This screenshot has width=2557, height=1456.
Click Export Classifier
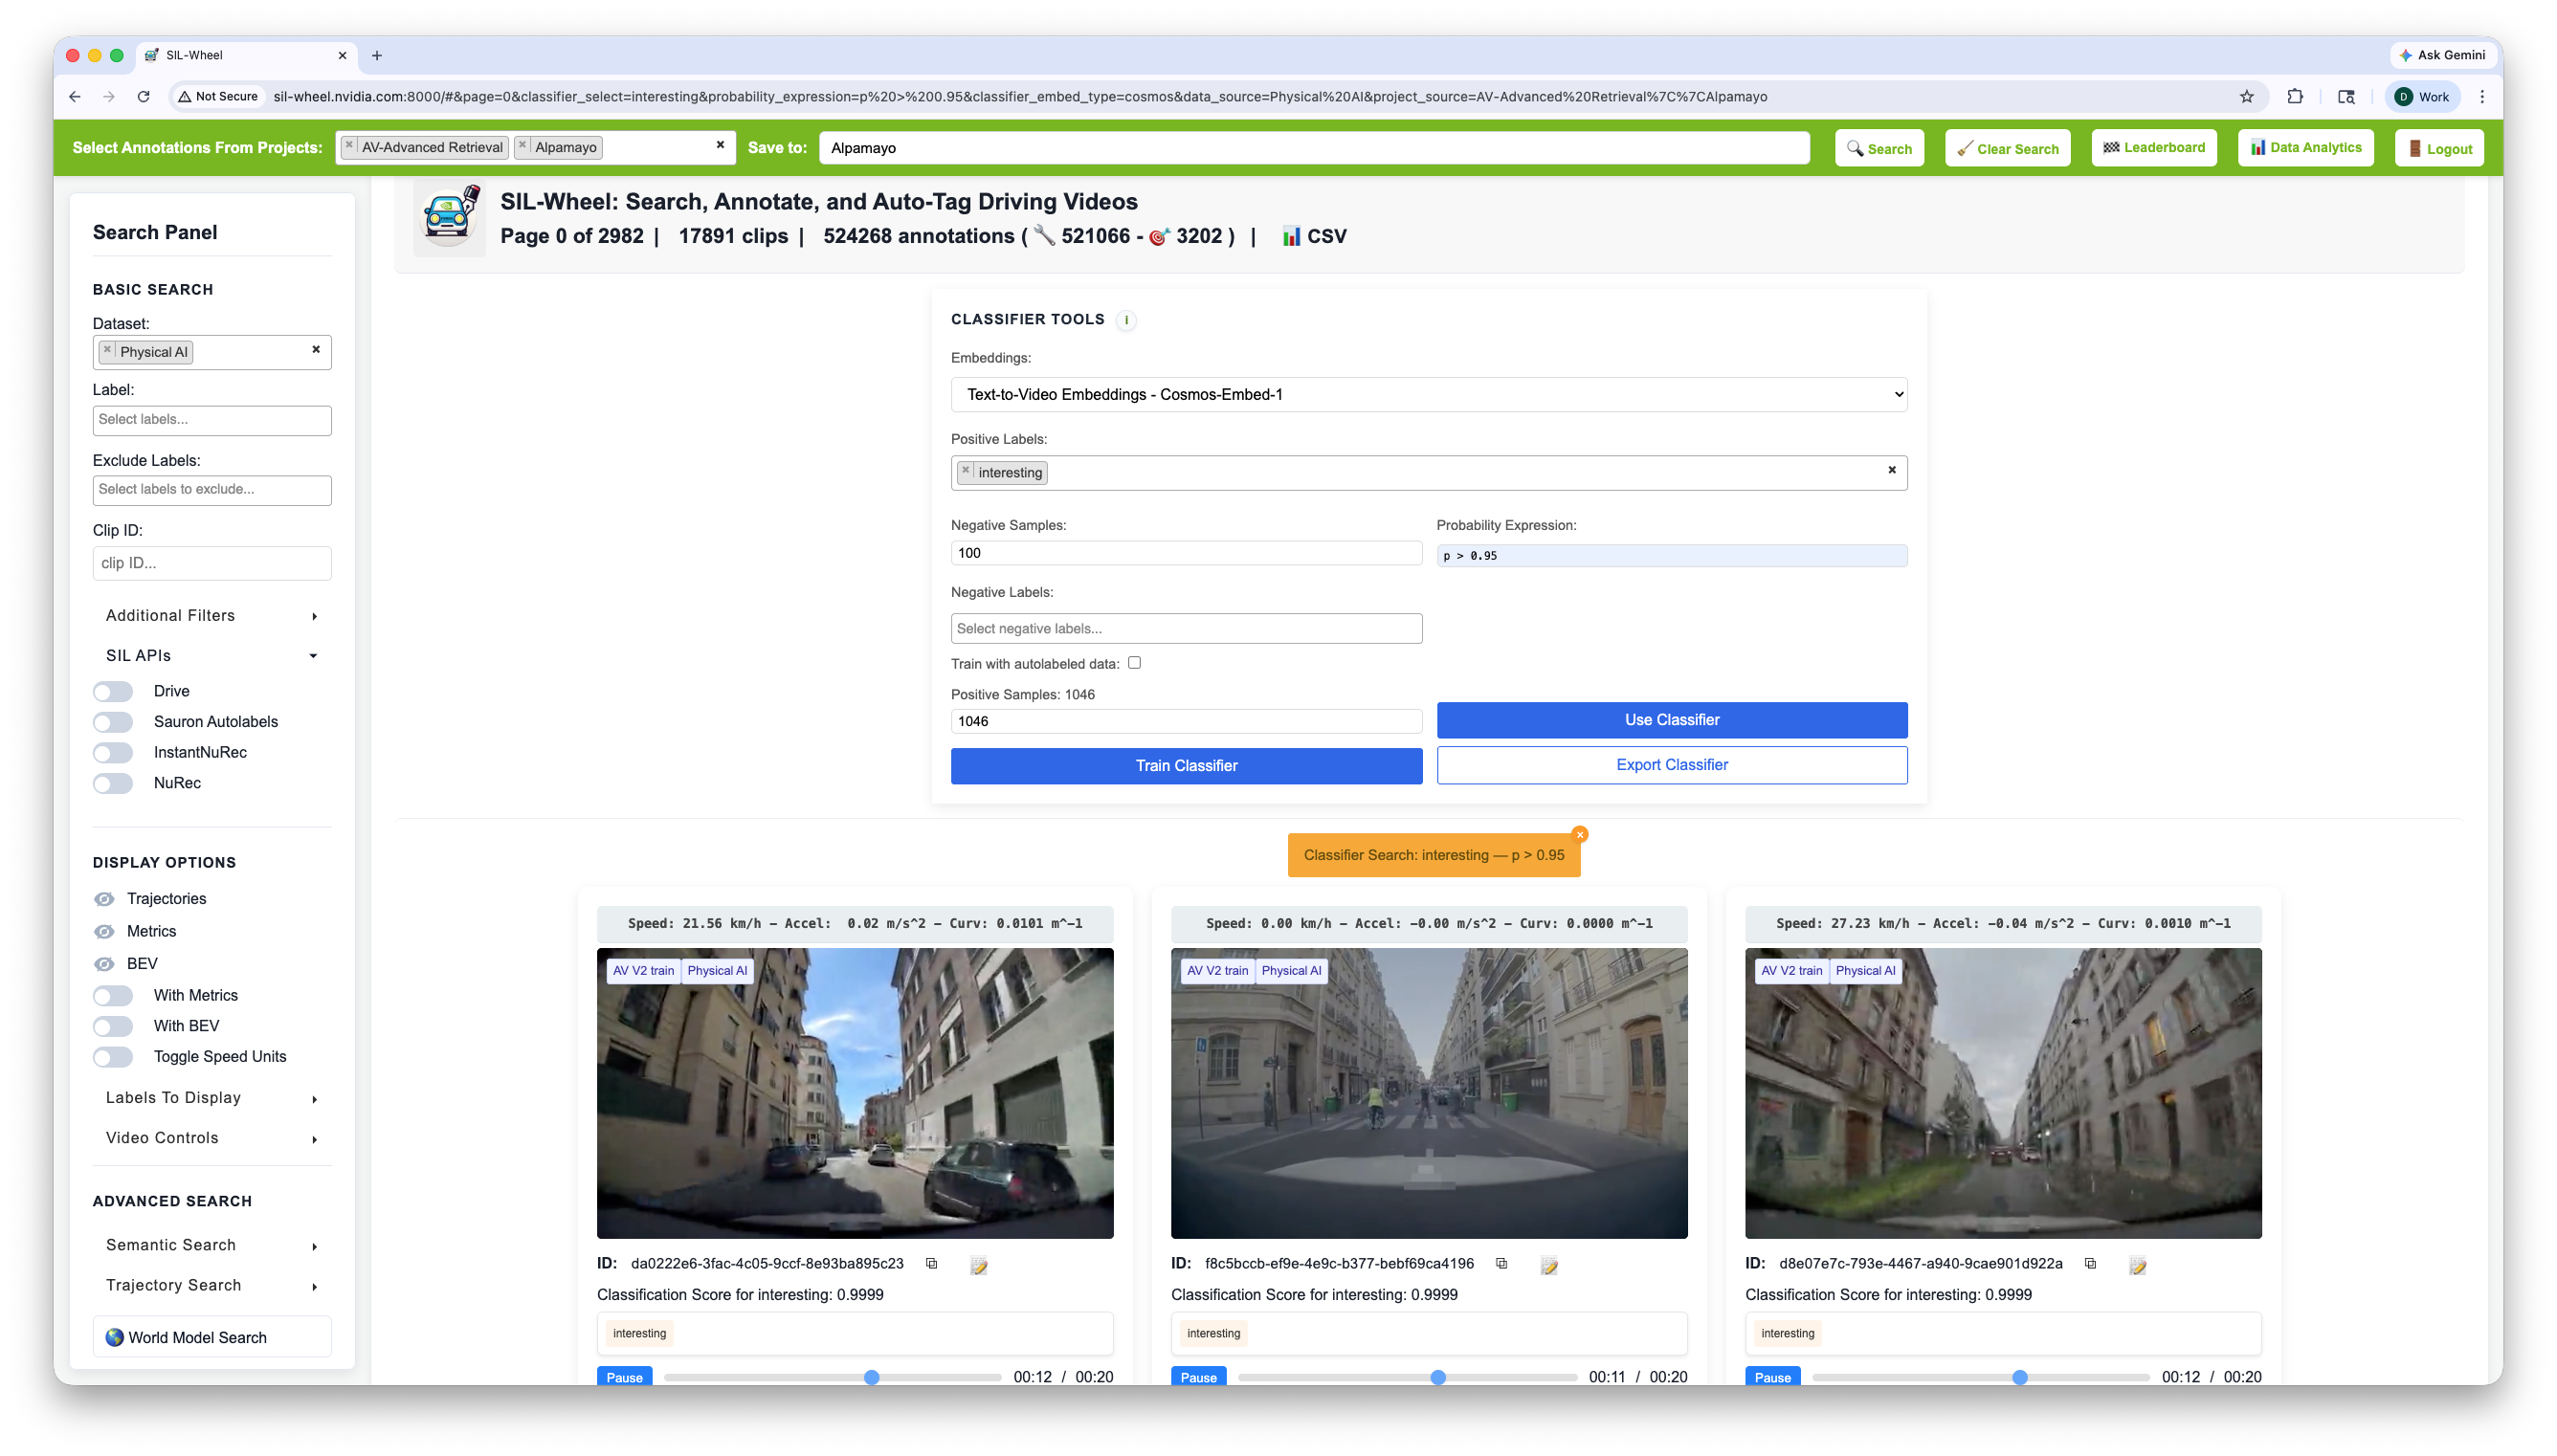click(x=1671, y=765)
